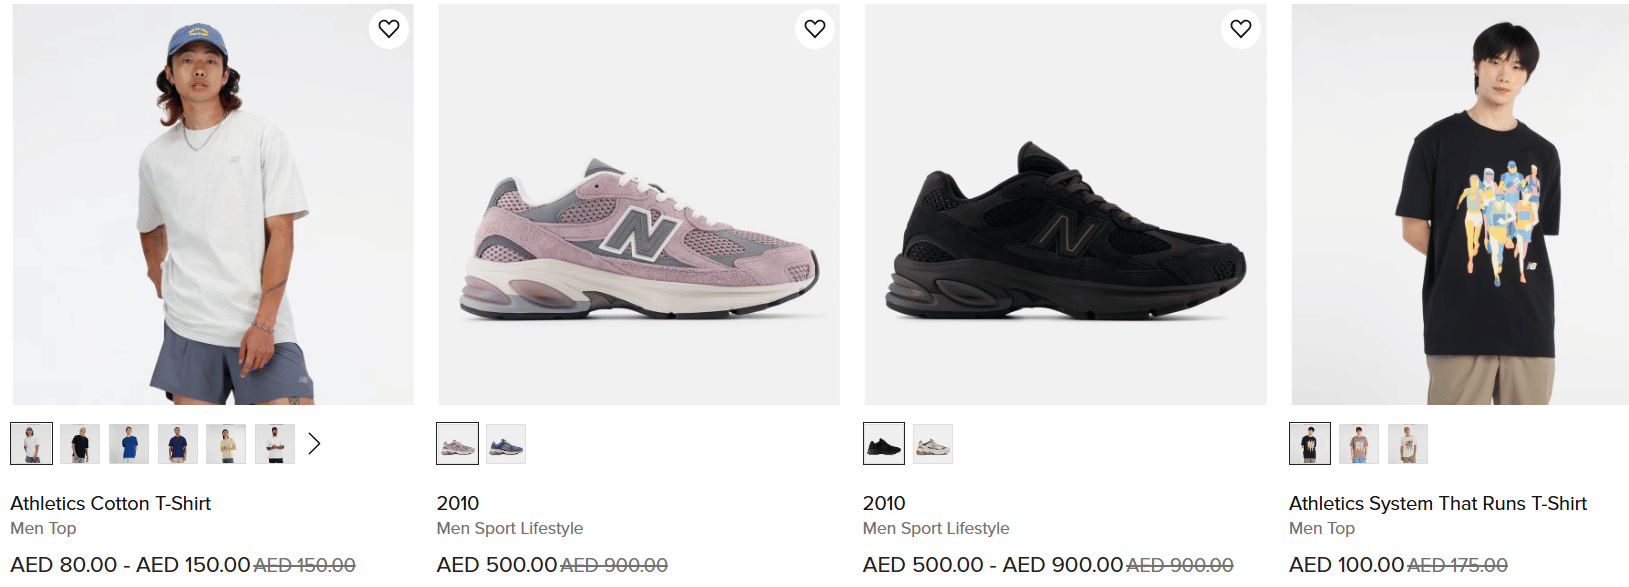
Task: Select the pink 2010 sneaker color thumbnail
Action: [x=458, y=444]
